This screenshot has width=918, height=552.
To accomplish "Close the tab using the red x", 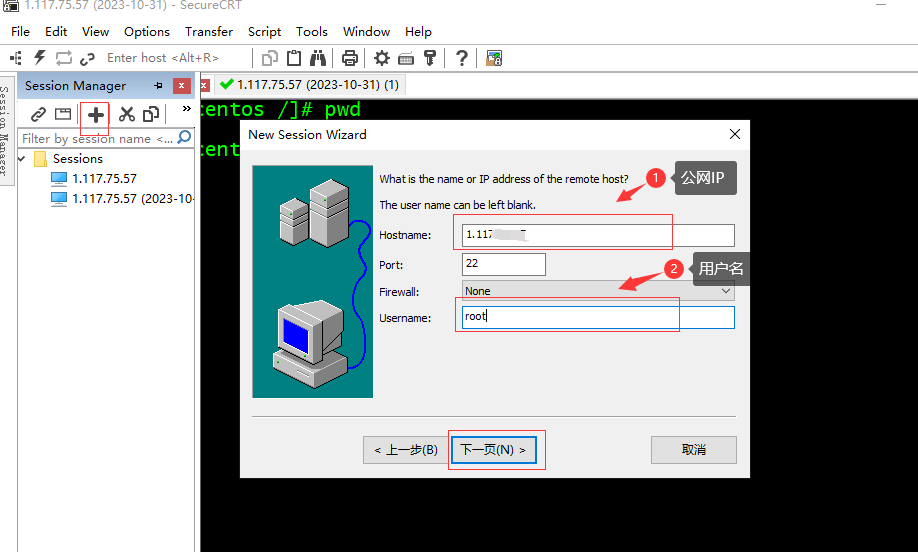I will (204, 85).
